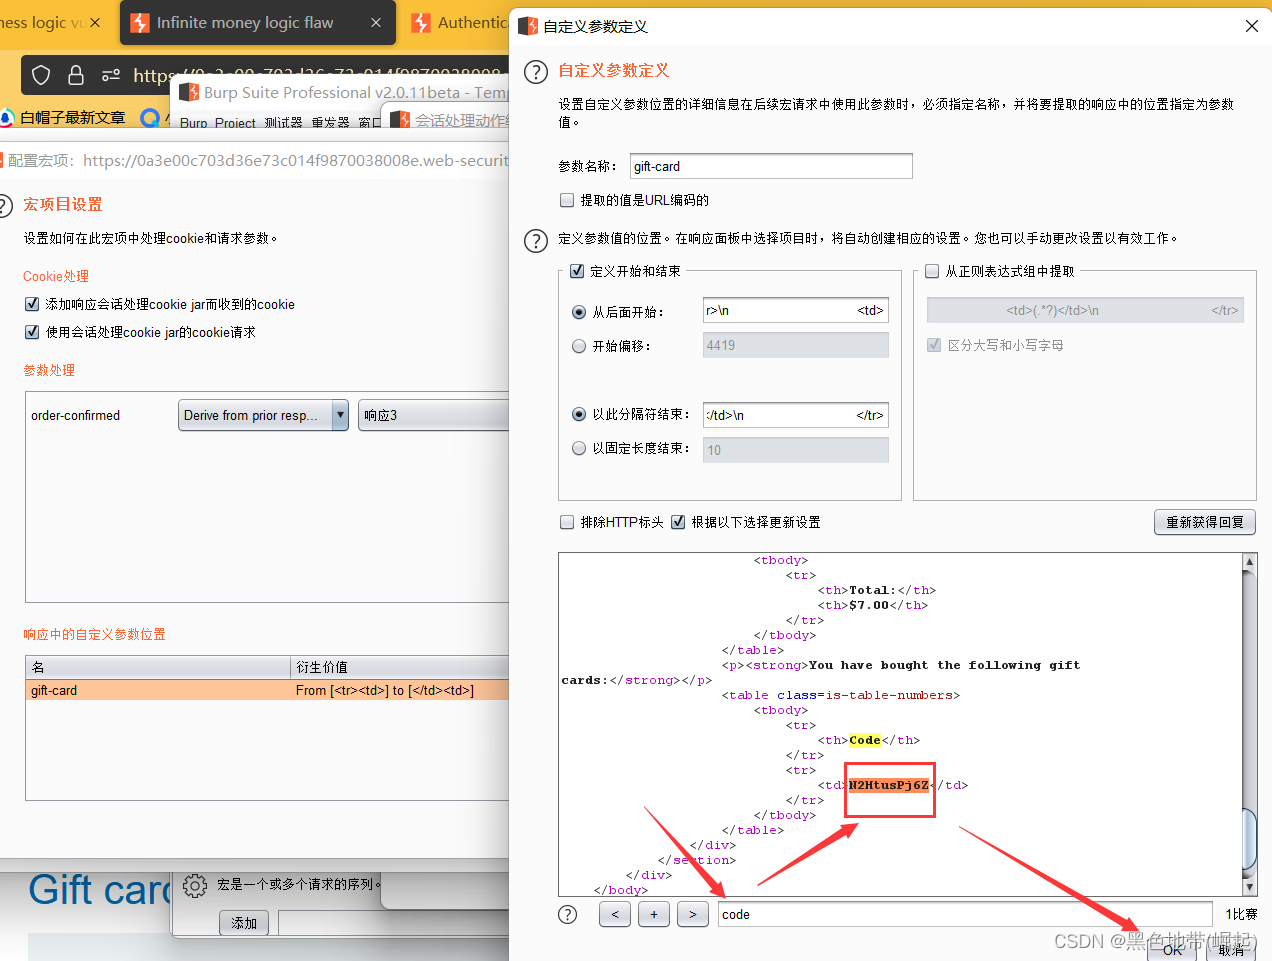Open Derive from prior response dropdown for order-confirmed
The image size is (1272, 961).
(263, 415)
